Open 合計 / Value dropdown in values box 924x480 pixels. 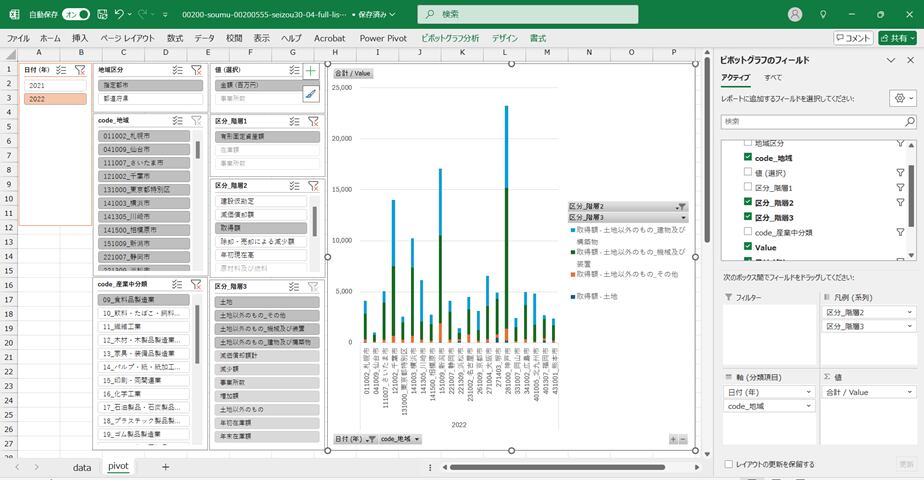point(909,393)
